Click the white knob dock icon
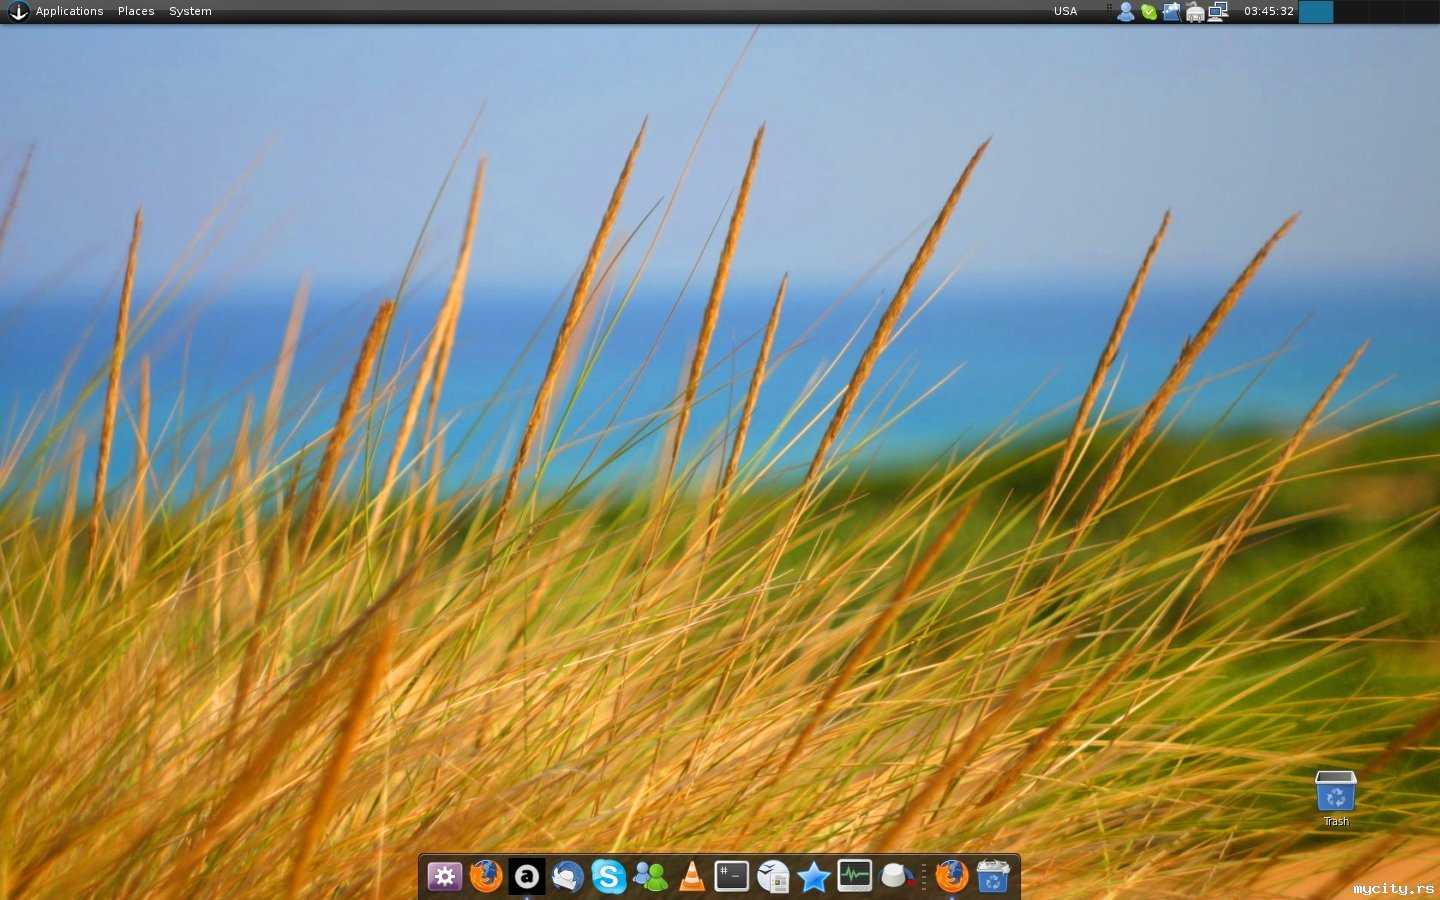This screenshot has width=1440, height=900. click(897, 877)
